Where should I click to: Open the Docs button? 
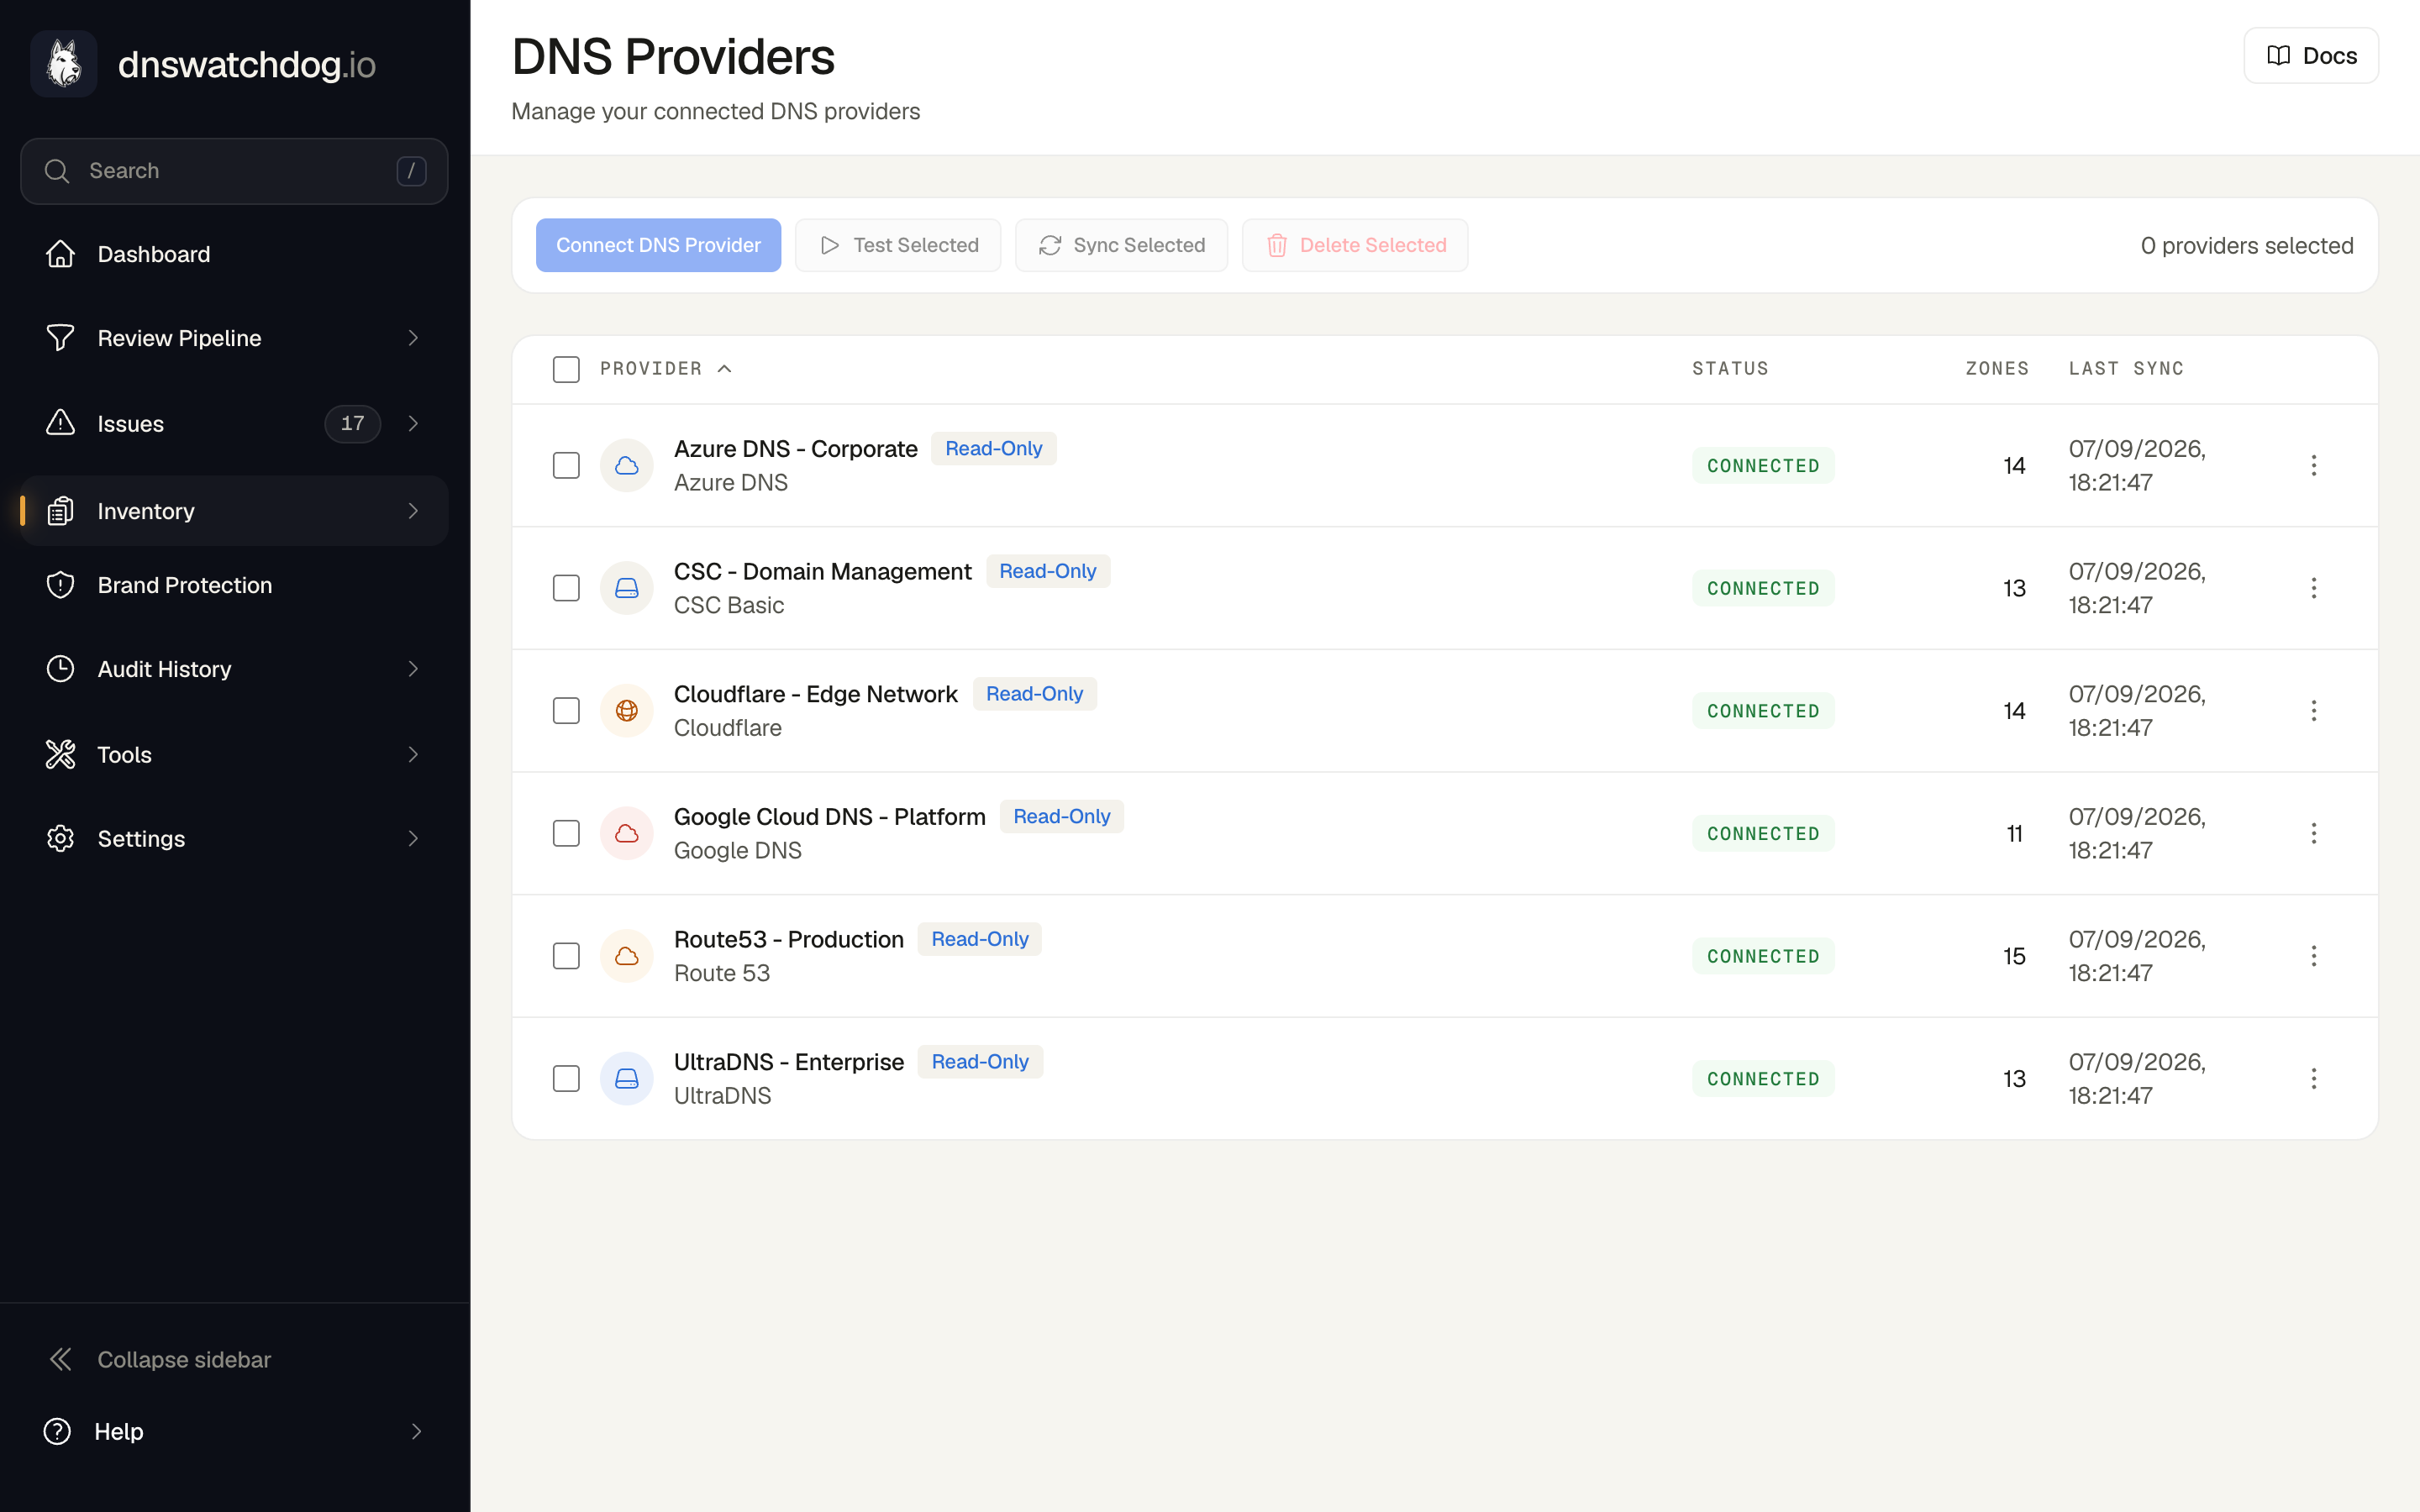2311,56
